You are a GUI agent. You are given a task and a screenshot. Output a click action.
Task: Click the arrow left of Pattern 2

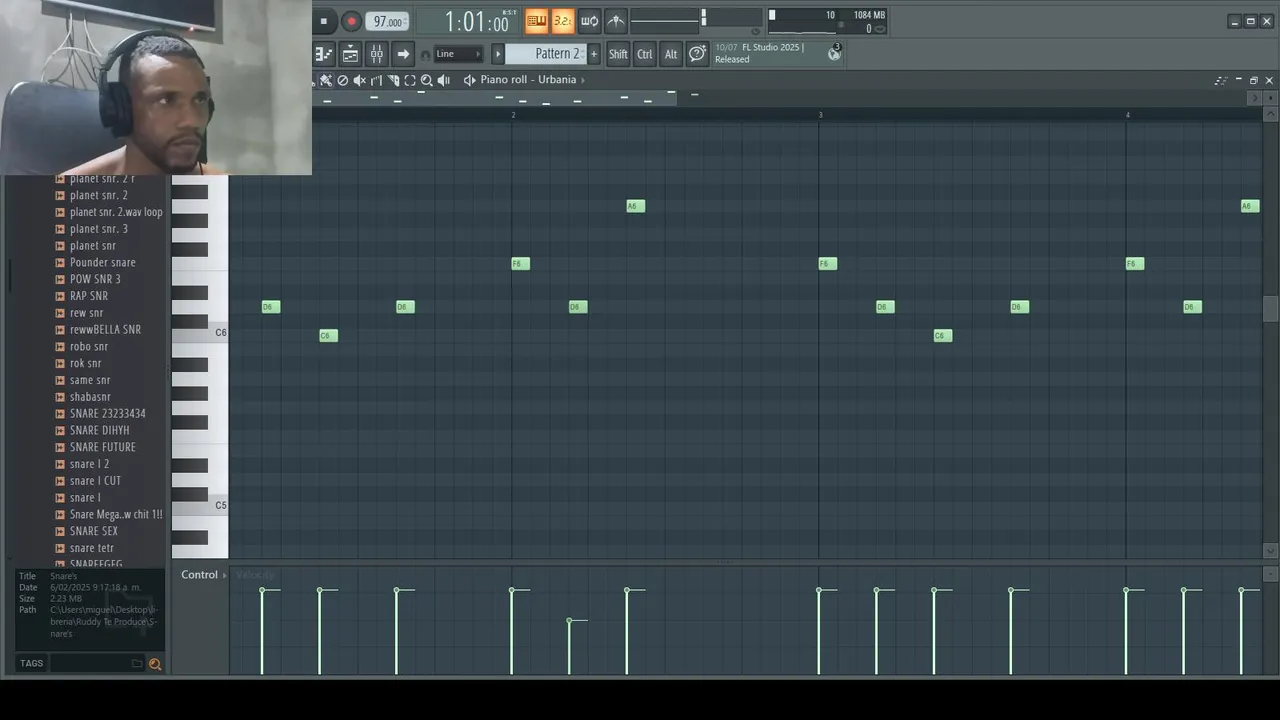click(x=498, y=54)
